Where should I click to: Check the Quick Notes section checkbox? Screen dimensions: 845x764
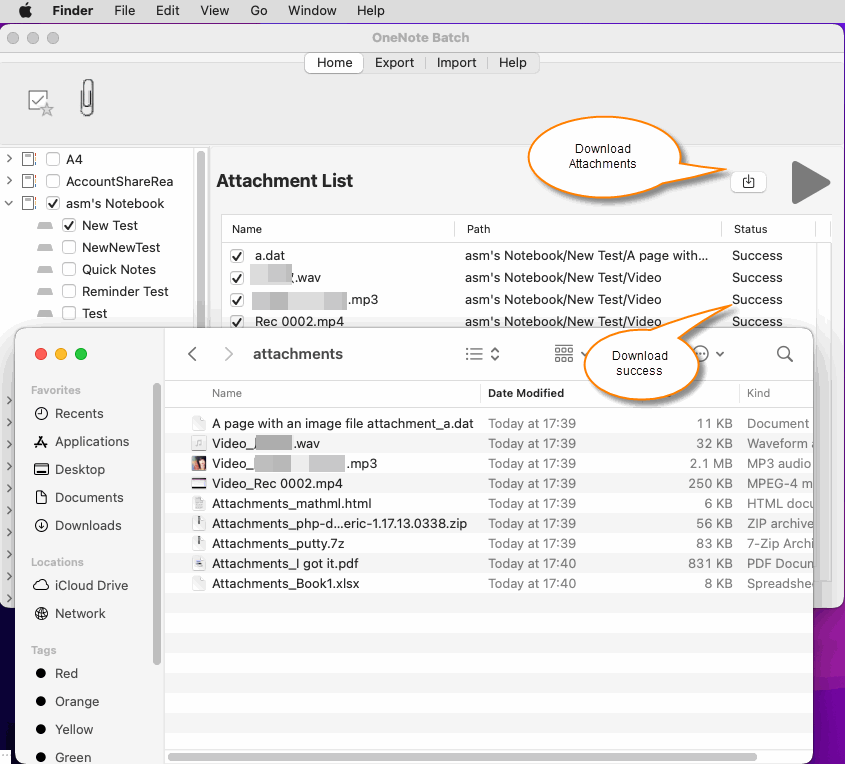[69, 269]
